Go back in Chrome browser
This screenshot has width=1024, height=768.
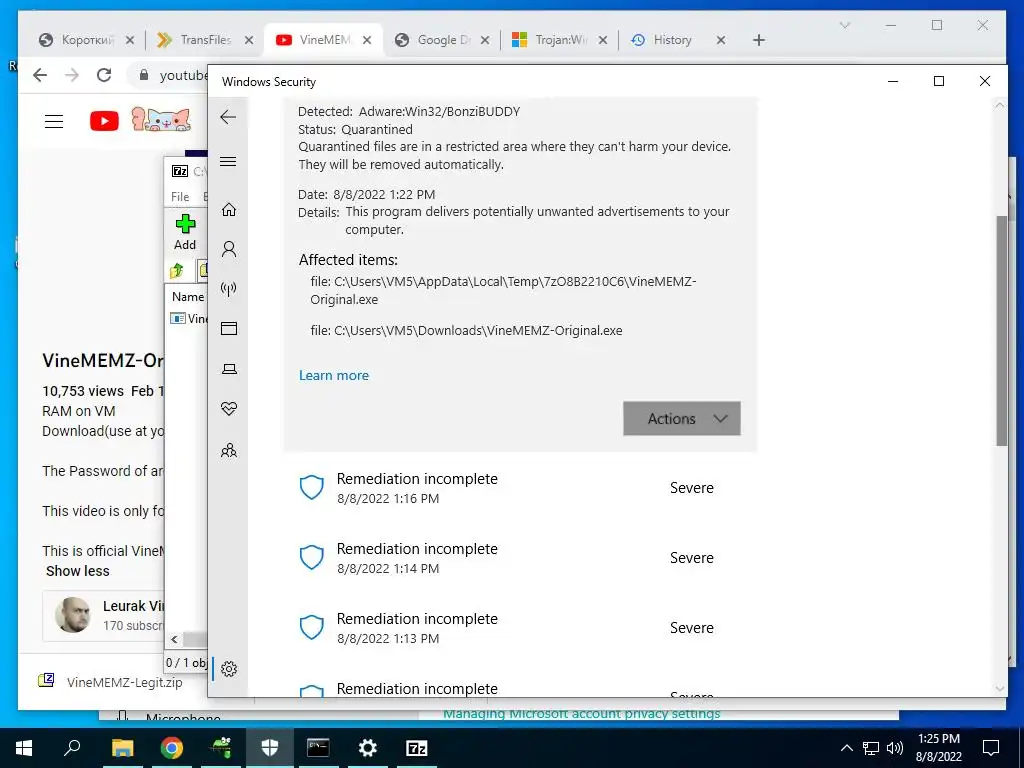[x=40, y=75]
